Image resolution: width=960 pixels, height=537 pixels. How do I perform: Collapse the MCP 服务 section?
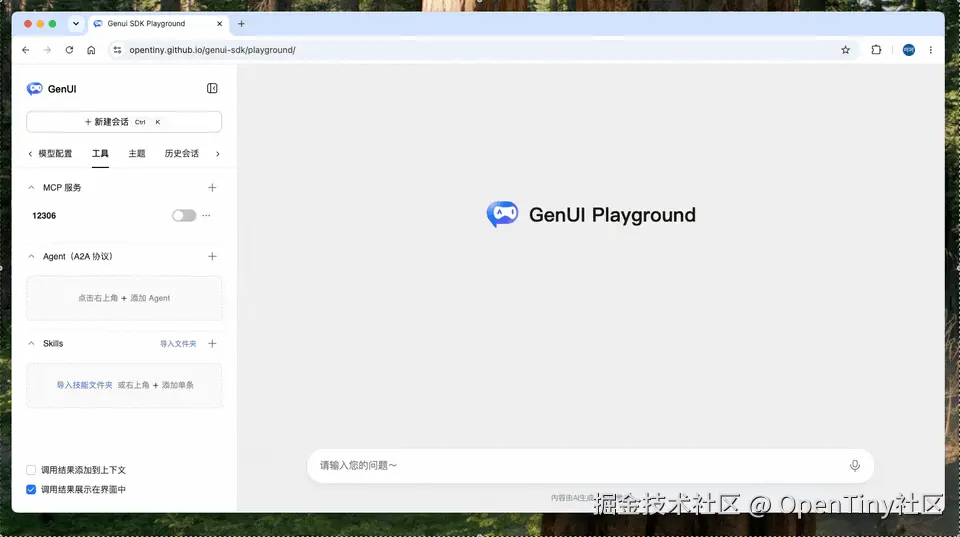coord(31,187)
